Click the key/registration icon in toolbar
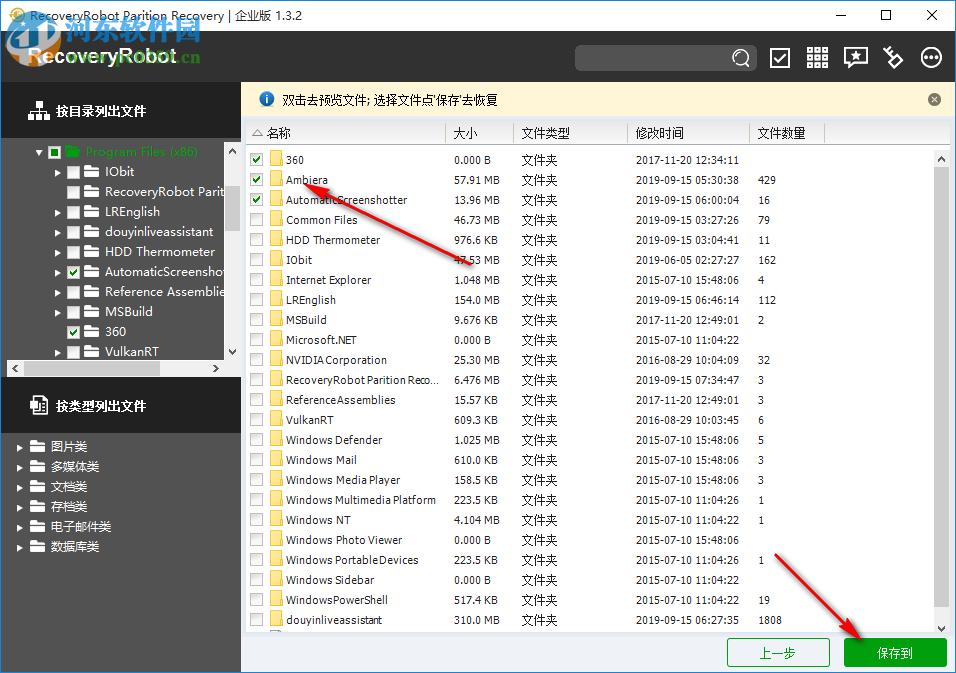The height and width of the screenshot is (673, 956). tap(893, 58)
